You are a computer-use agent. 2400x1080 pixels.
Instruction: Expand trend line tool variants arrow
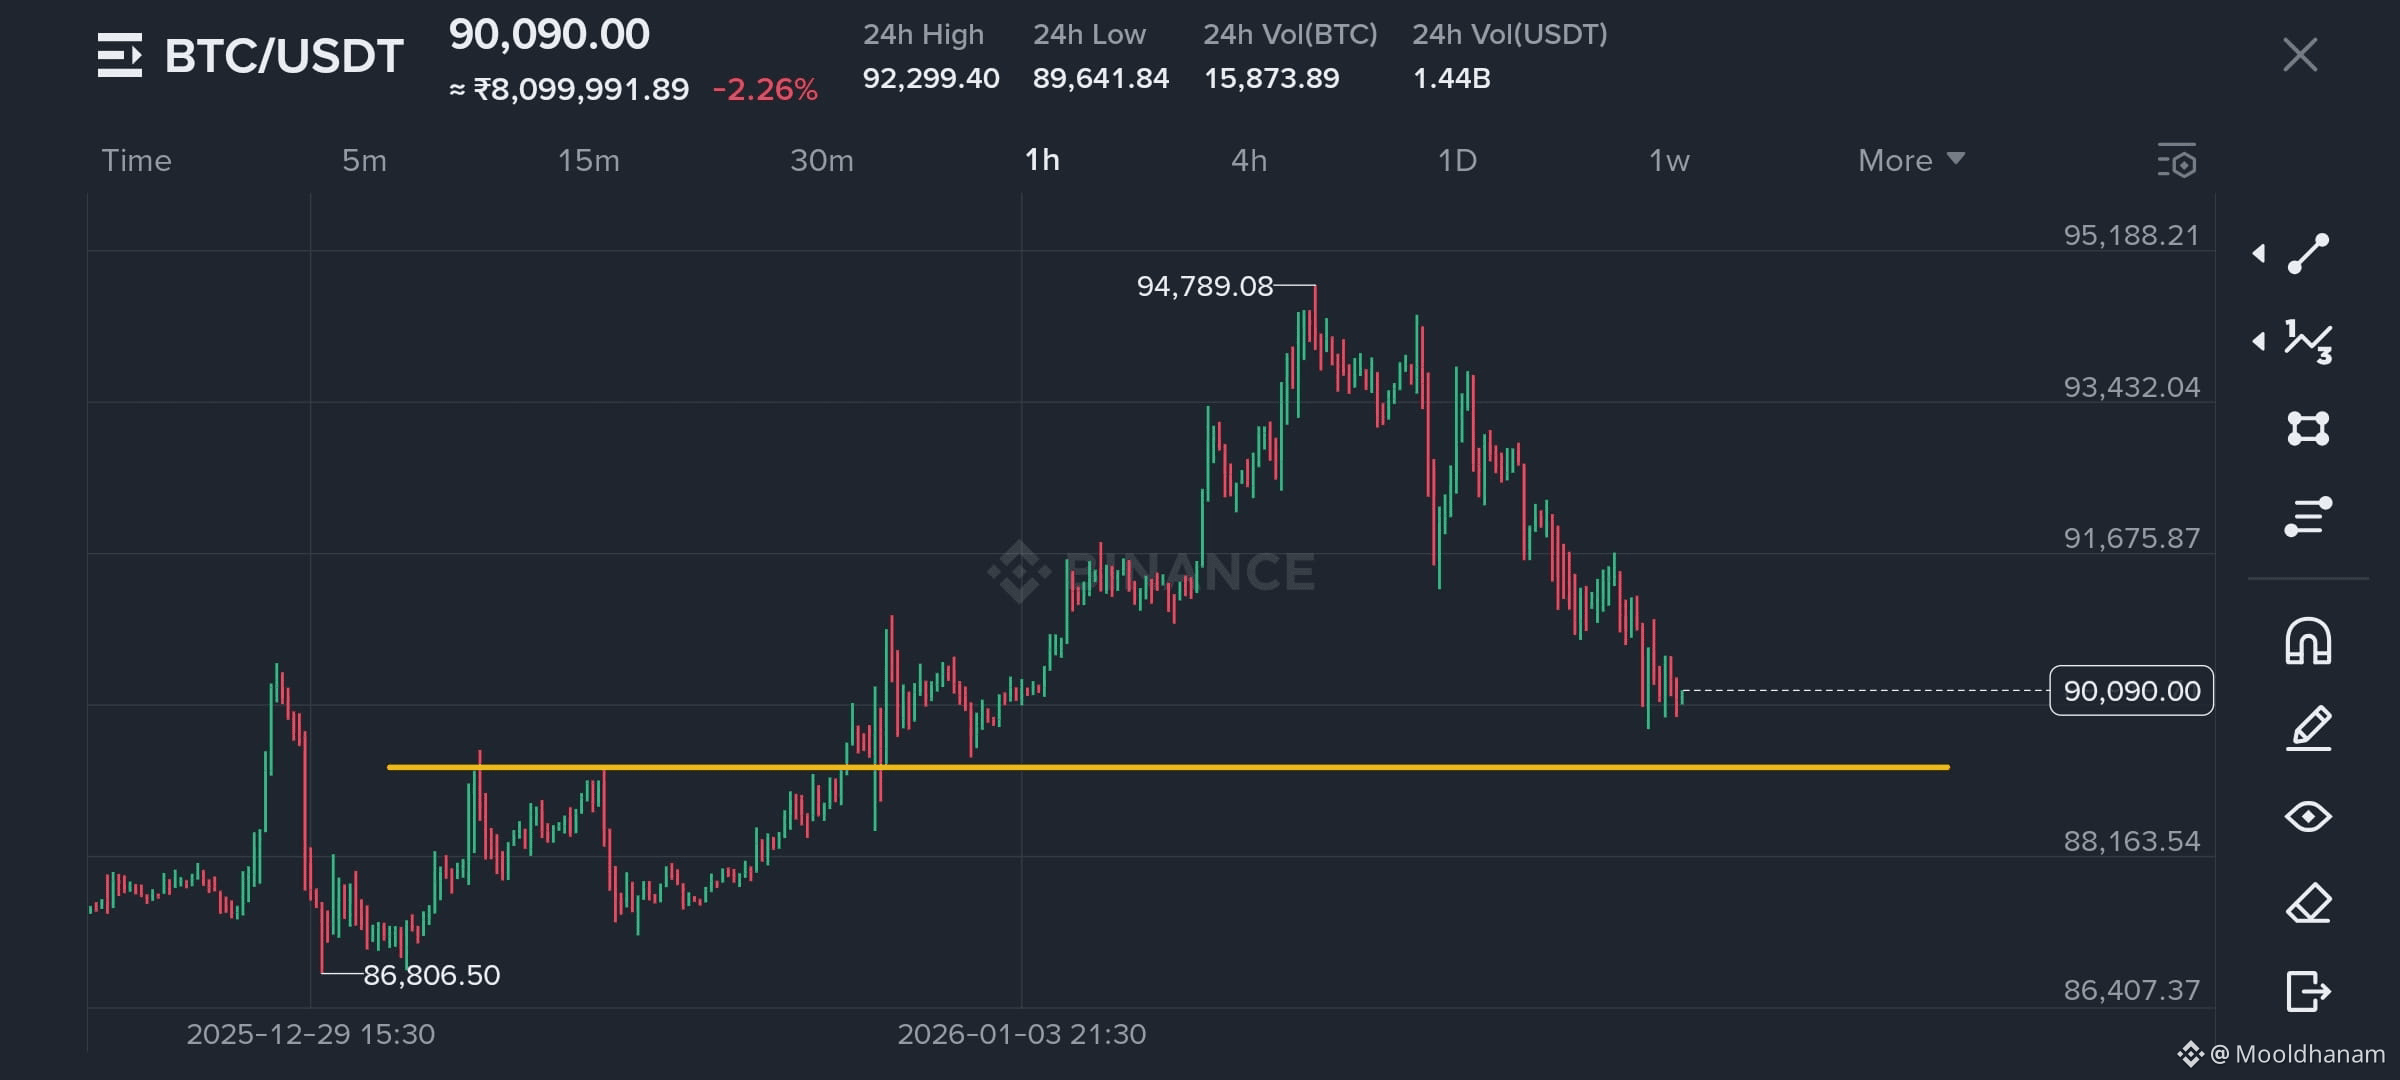2259,254
